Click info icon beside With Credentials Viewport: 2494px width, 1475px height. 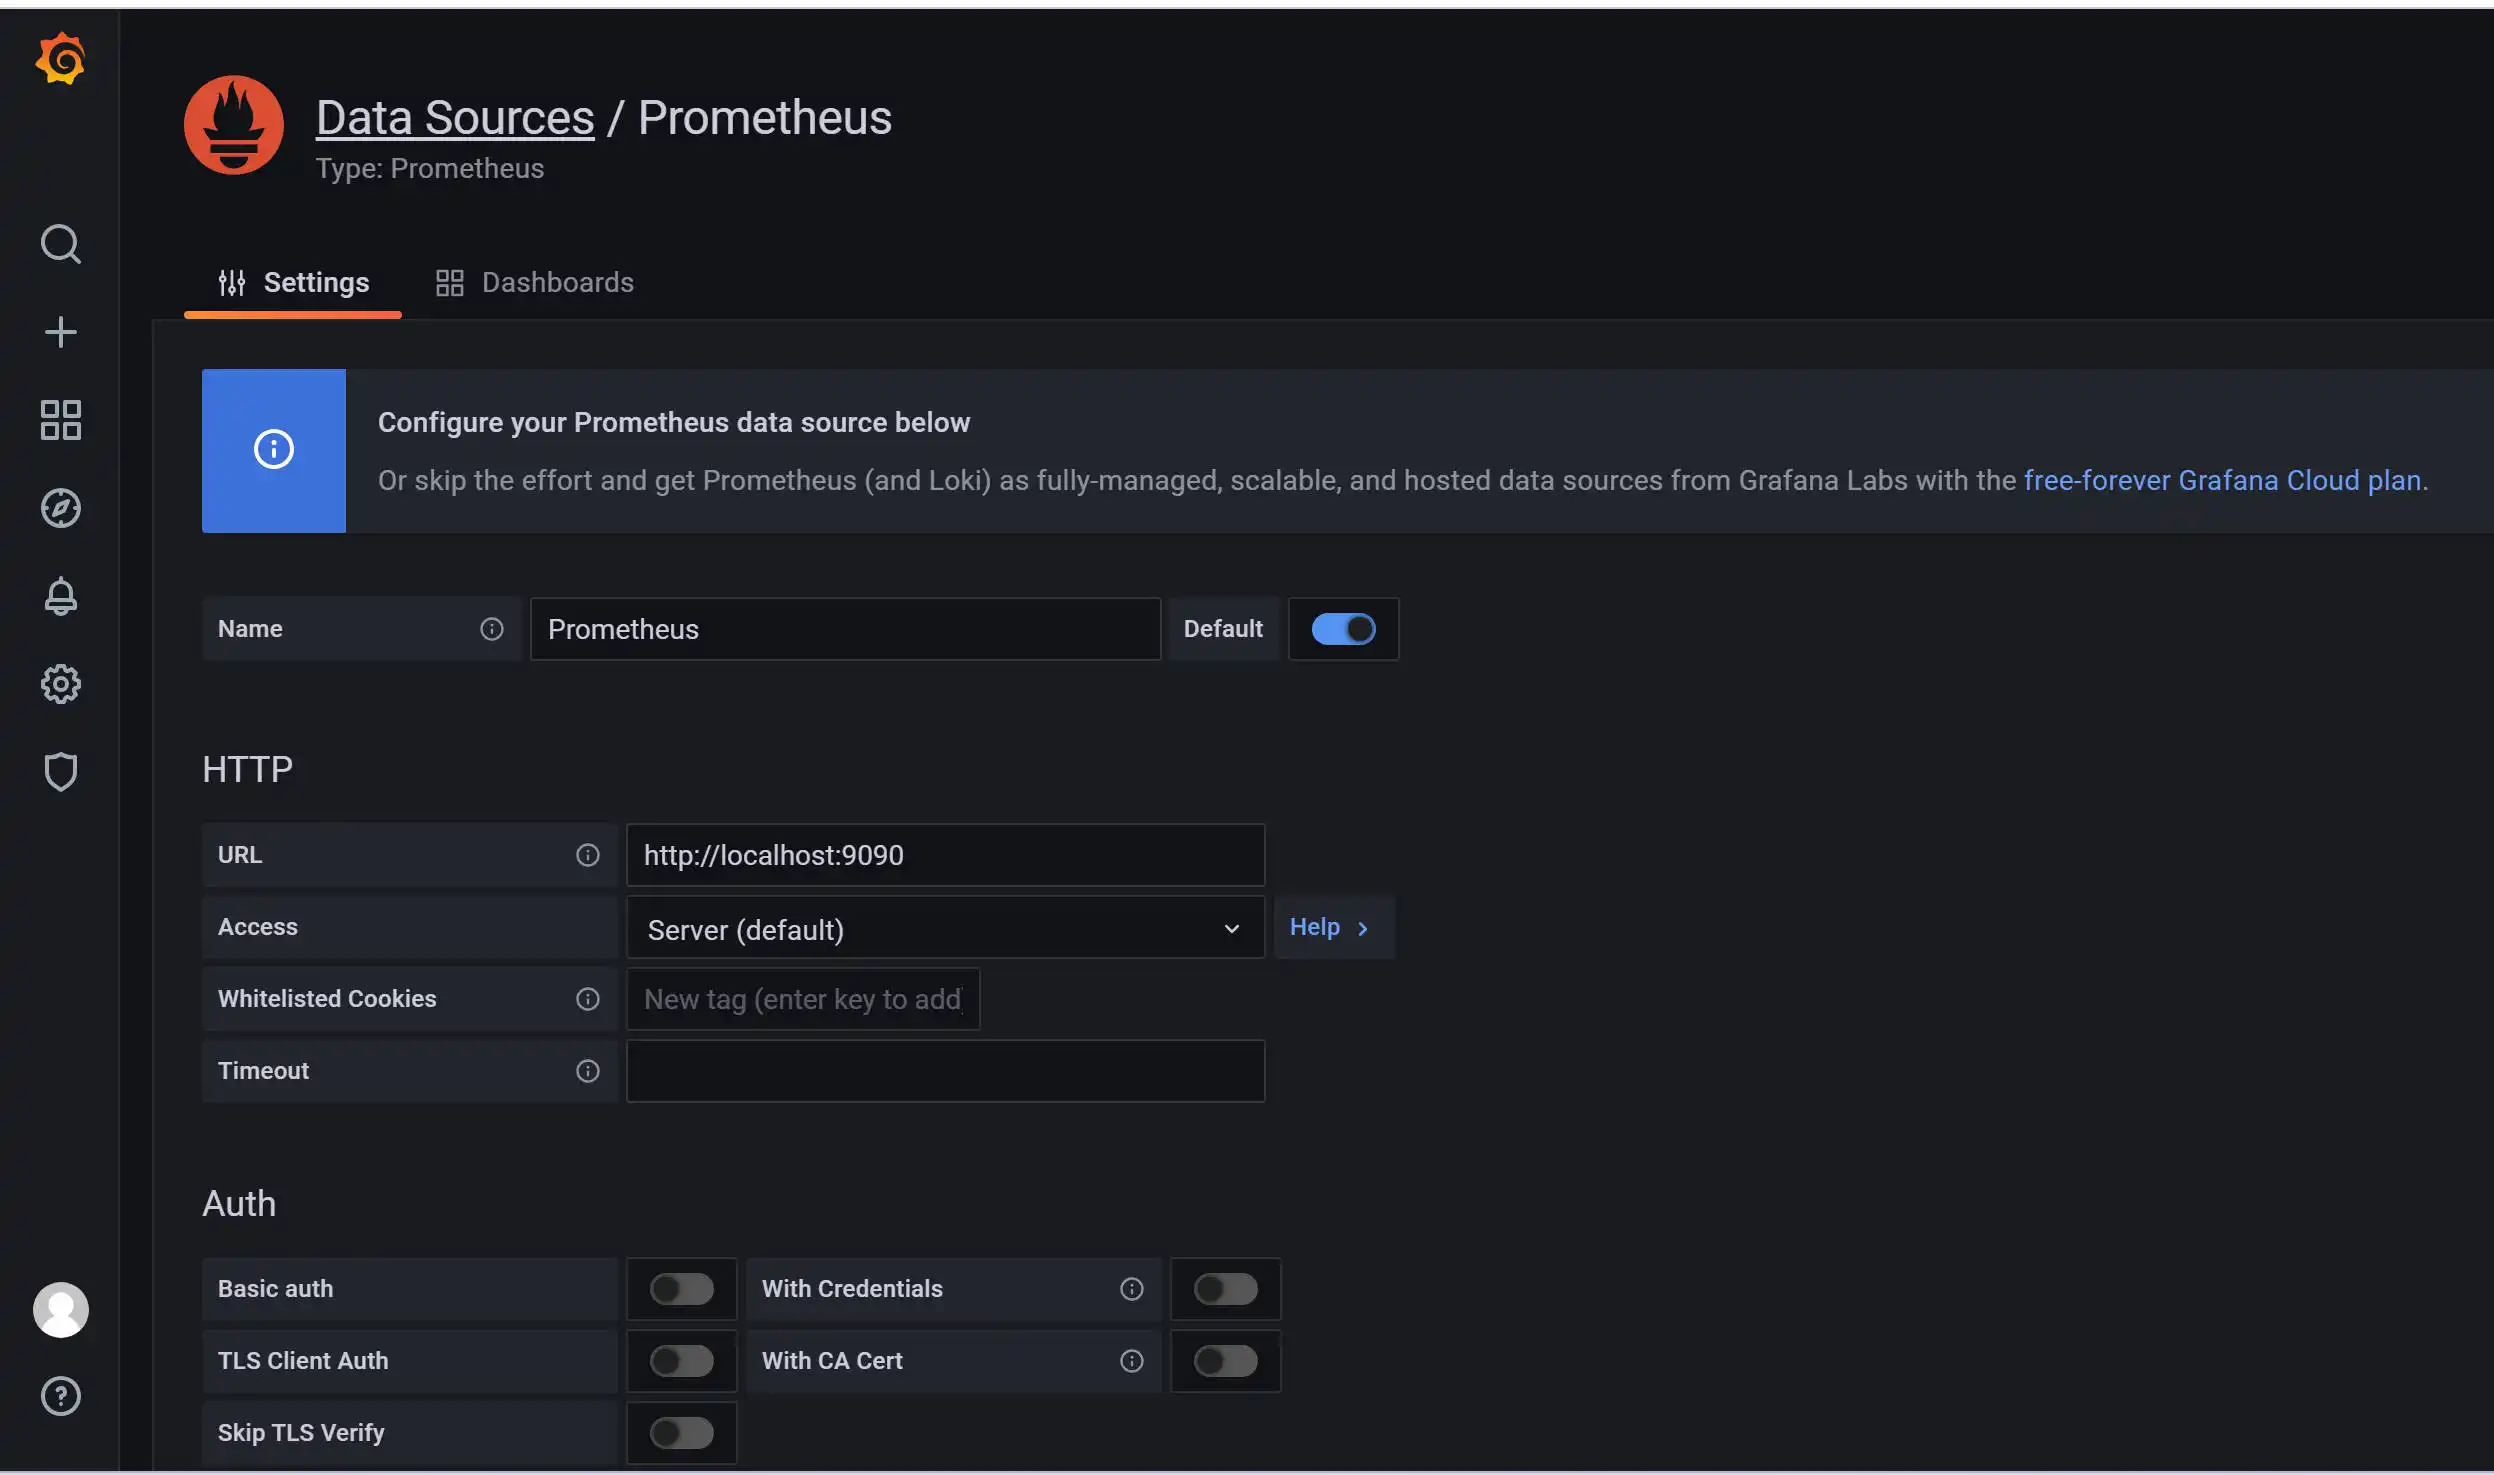point(1131,1289)
